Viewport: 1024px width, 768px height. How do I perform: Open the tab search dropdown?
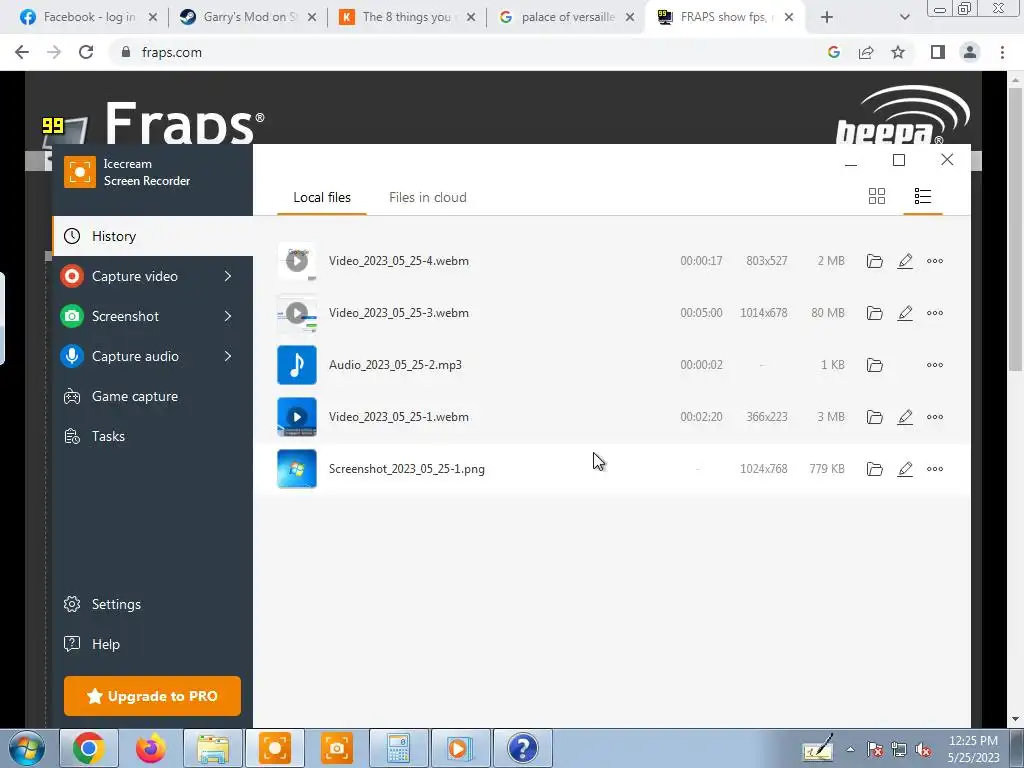tap(904, 18)
